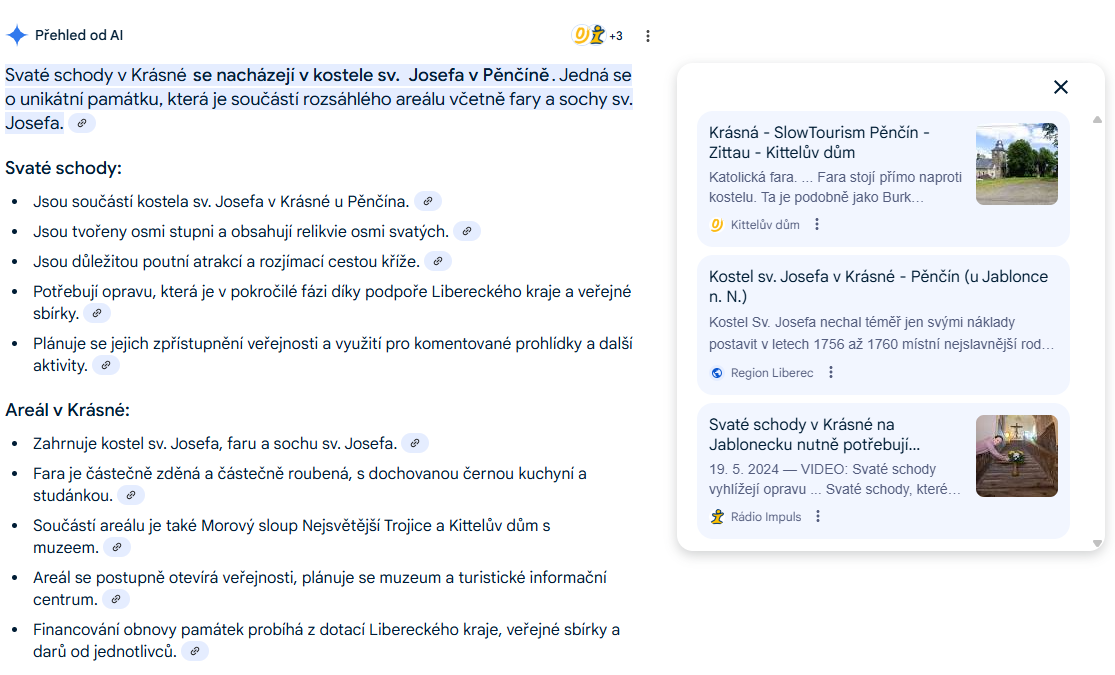Image resolution: width=1115 pixels, height=675 pixels.
Task: Click the 'Region Liberec' source name
Action: tap(772, 373)
